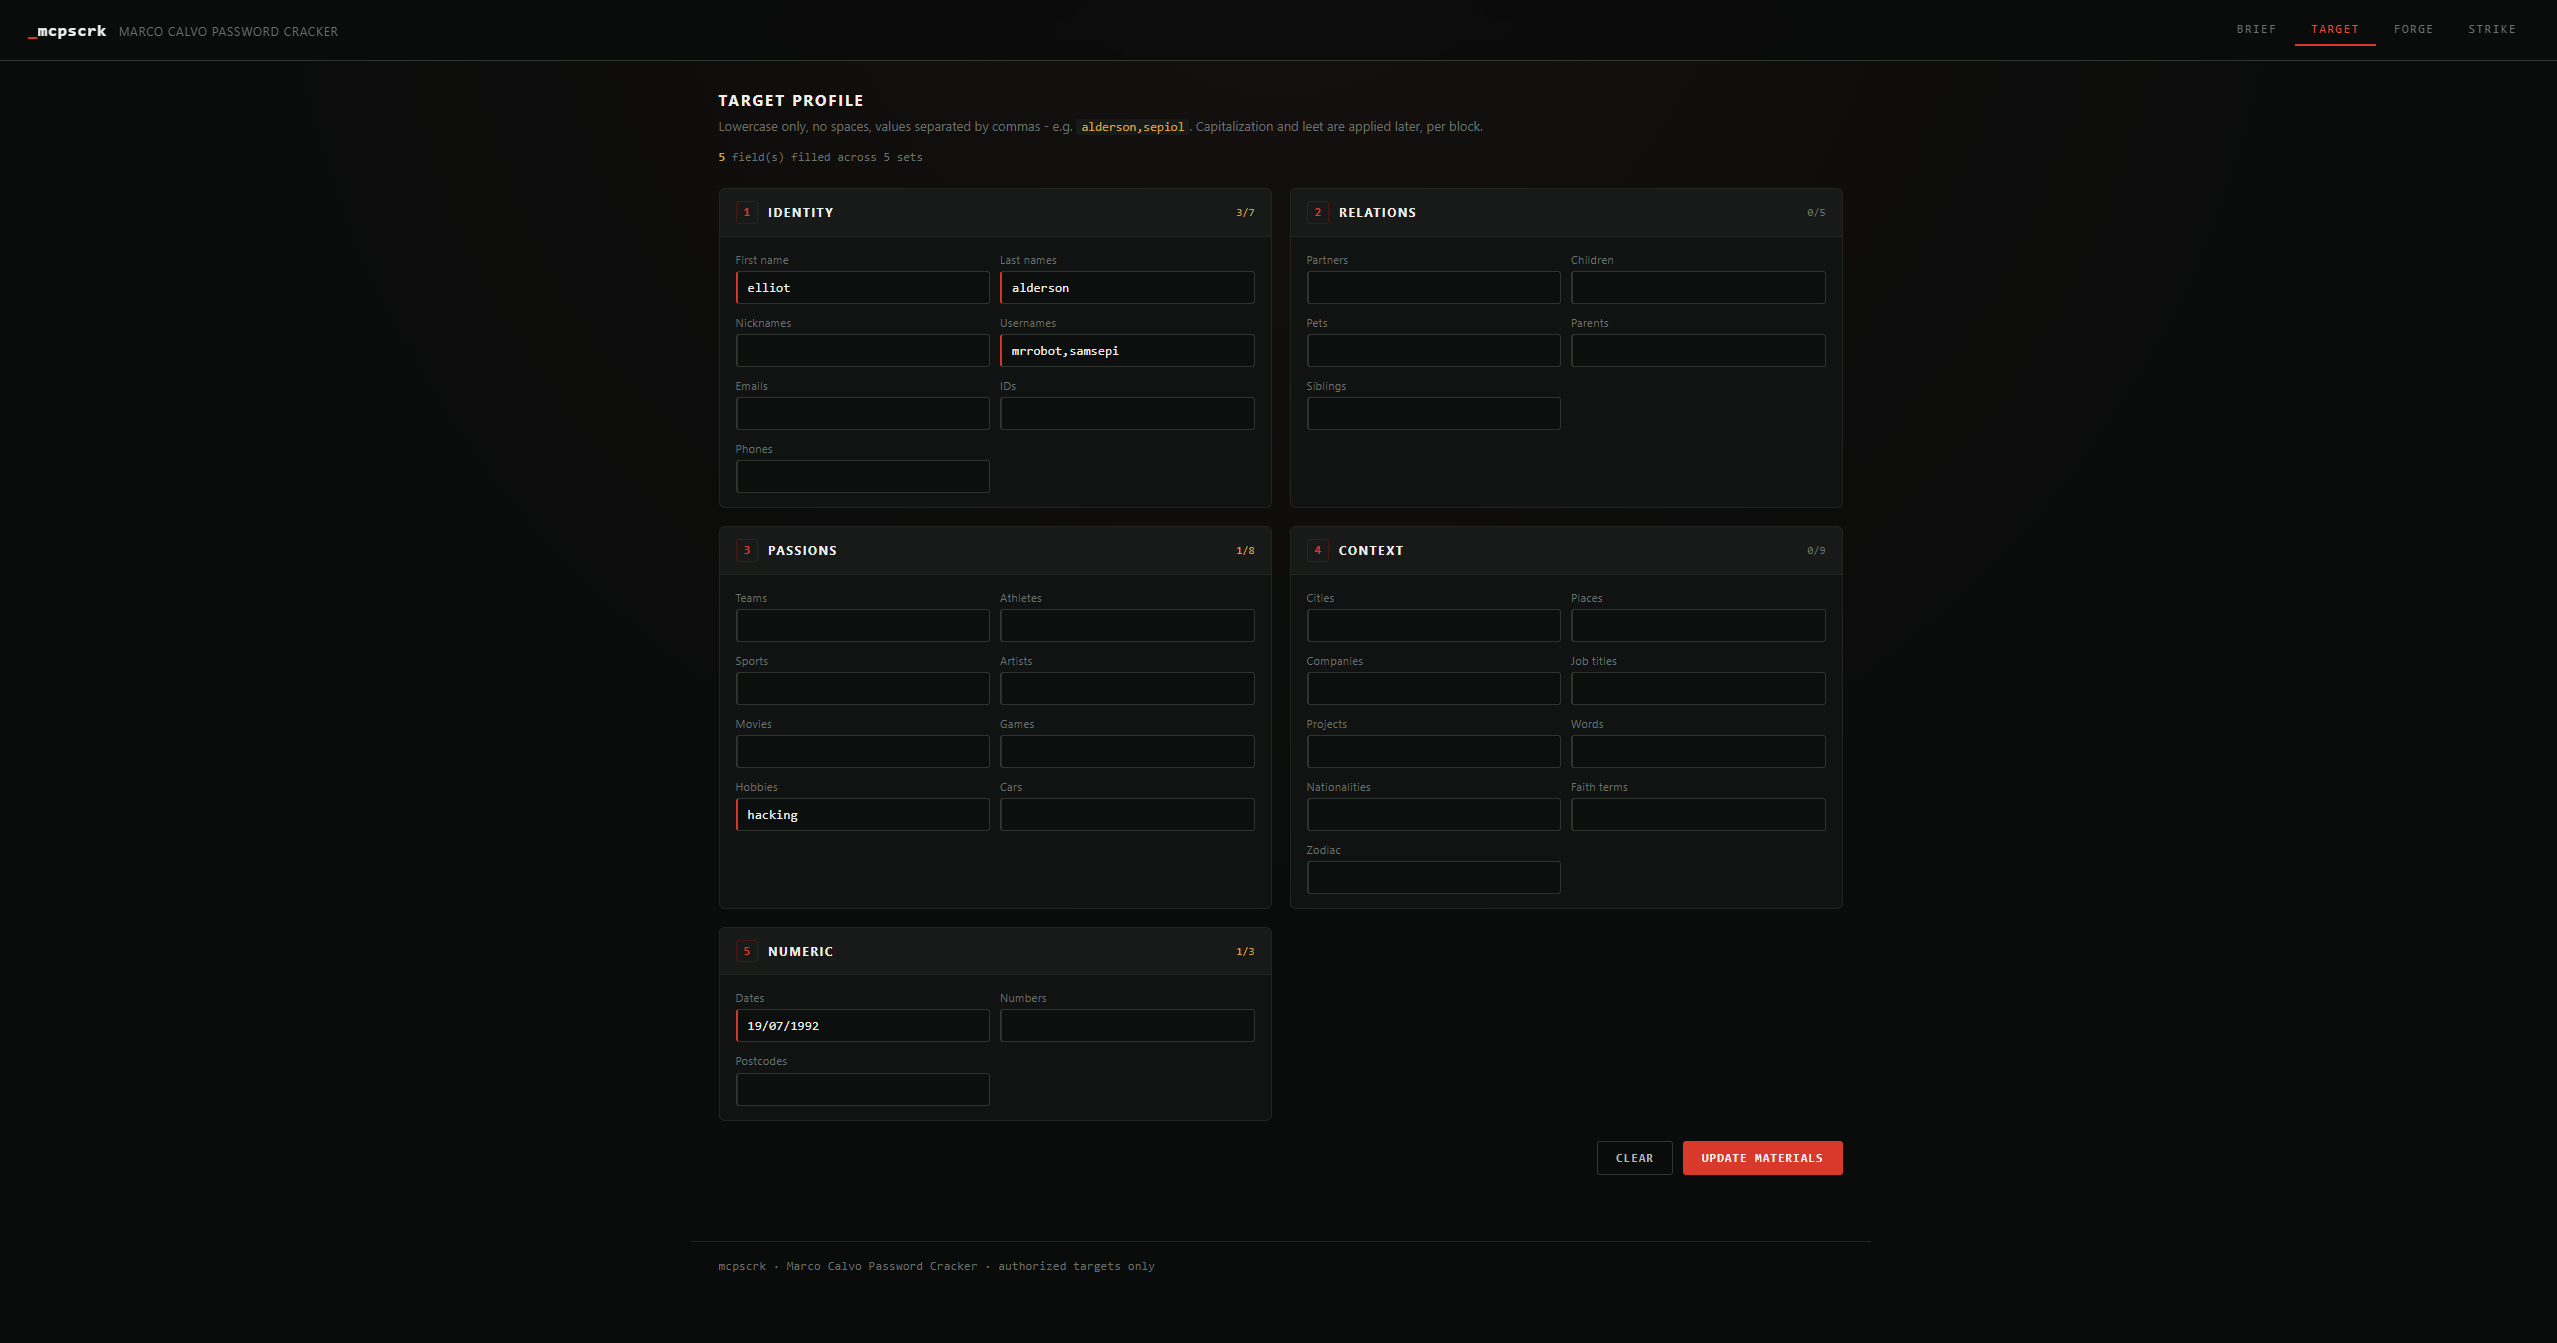Screen dimensions: 2557x1343
Task: Go to the STRIKE tab
Action: pyautogui.click(x=2492, y=30)
